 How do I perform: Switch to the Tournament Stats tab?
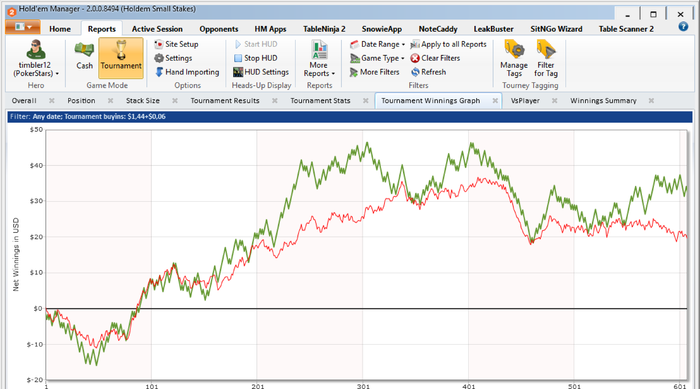click(320, 101)
